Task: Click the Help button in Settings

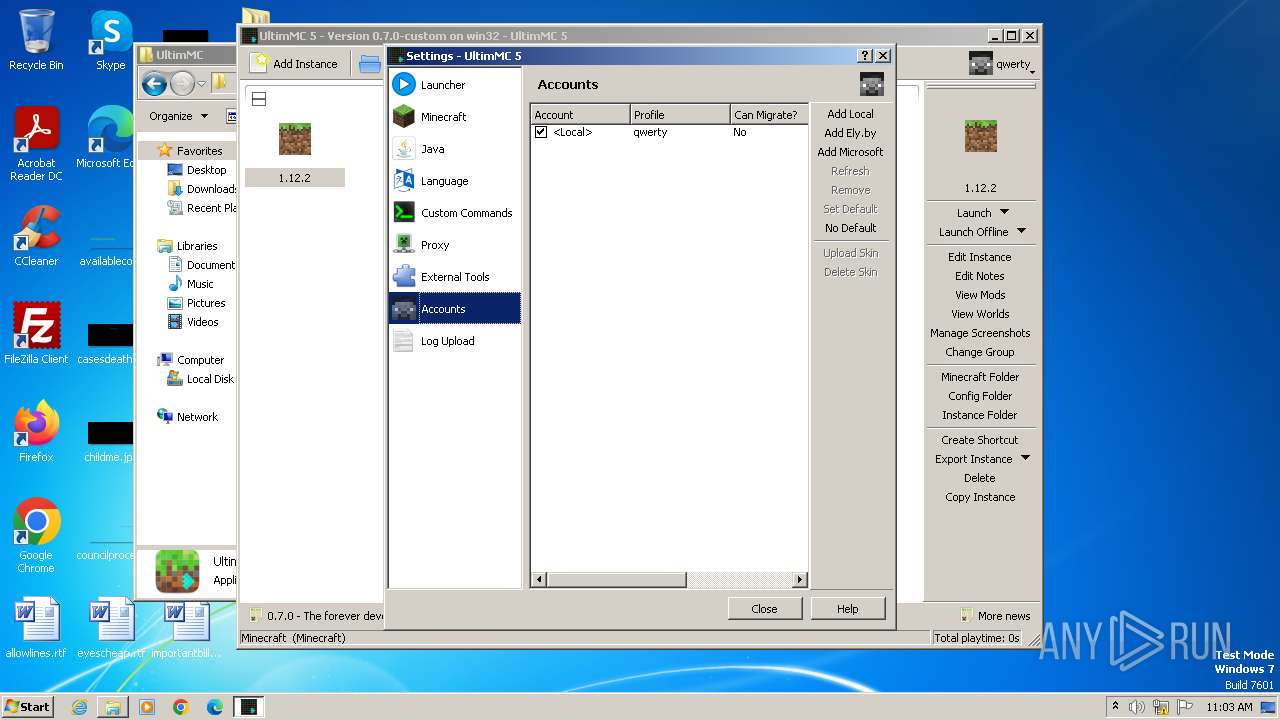Action: click(x=847, y=608)
